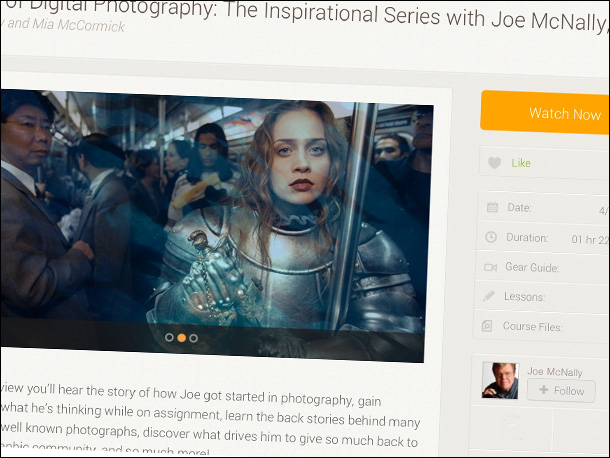Click the 'Course Files:' label text
Viewport: 610px width, 458px height.
533,326
